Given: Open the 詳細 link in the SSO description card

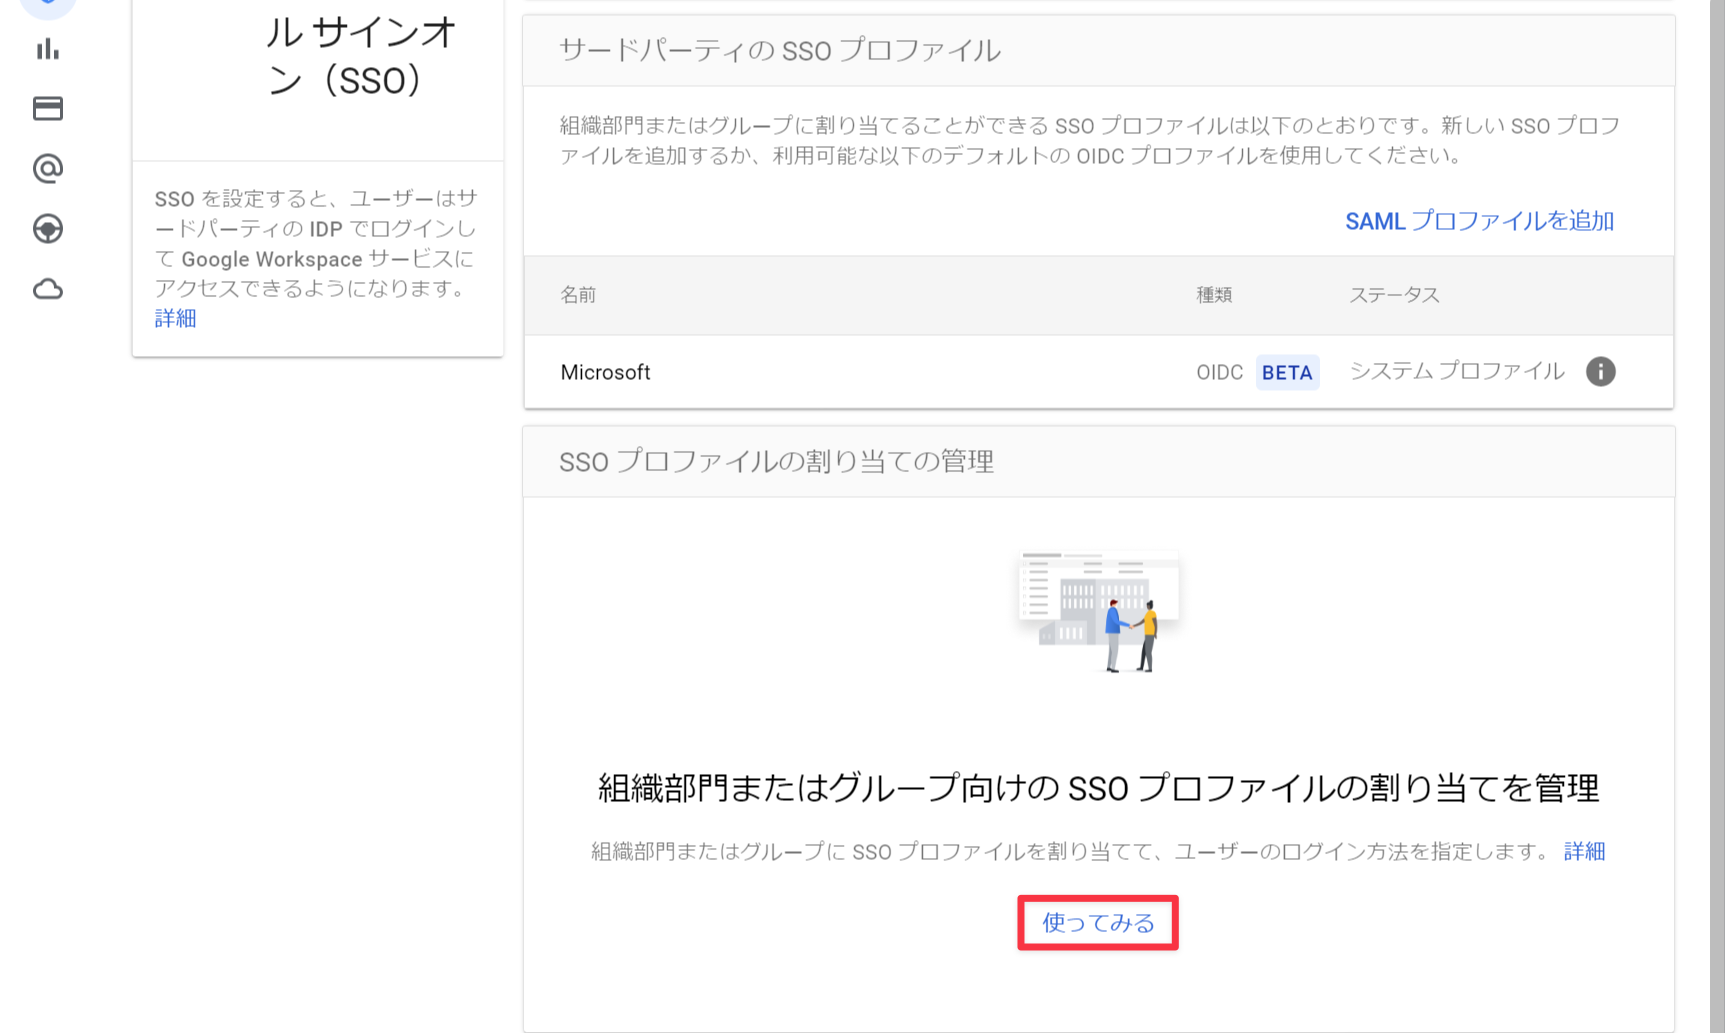Looking at the screenshot, I should click(175, 318).
